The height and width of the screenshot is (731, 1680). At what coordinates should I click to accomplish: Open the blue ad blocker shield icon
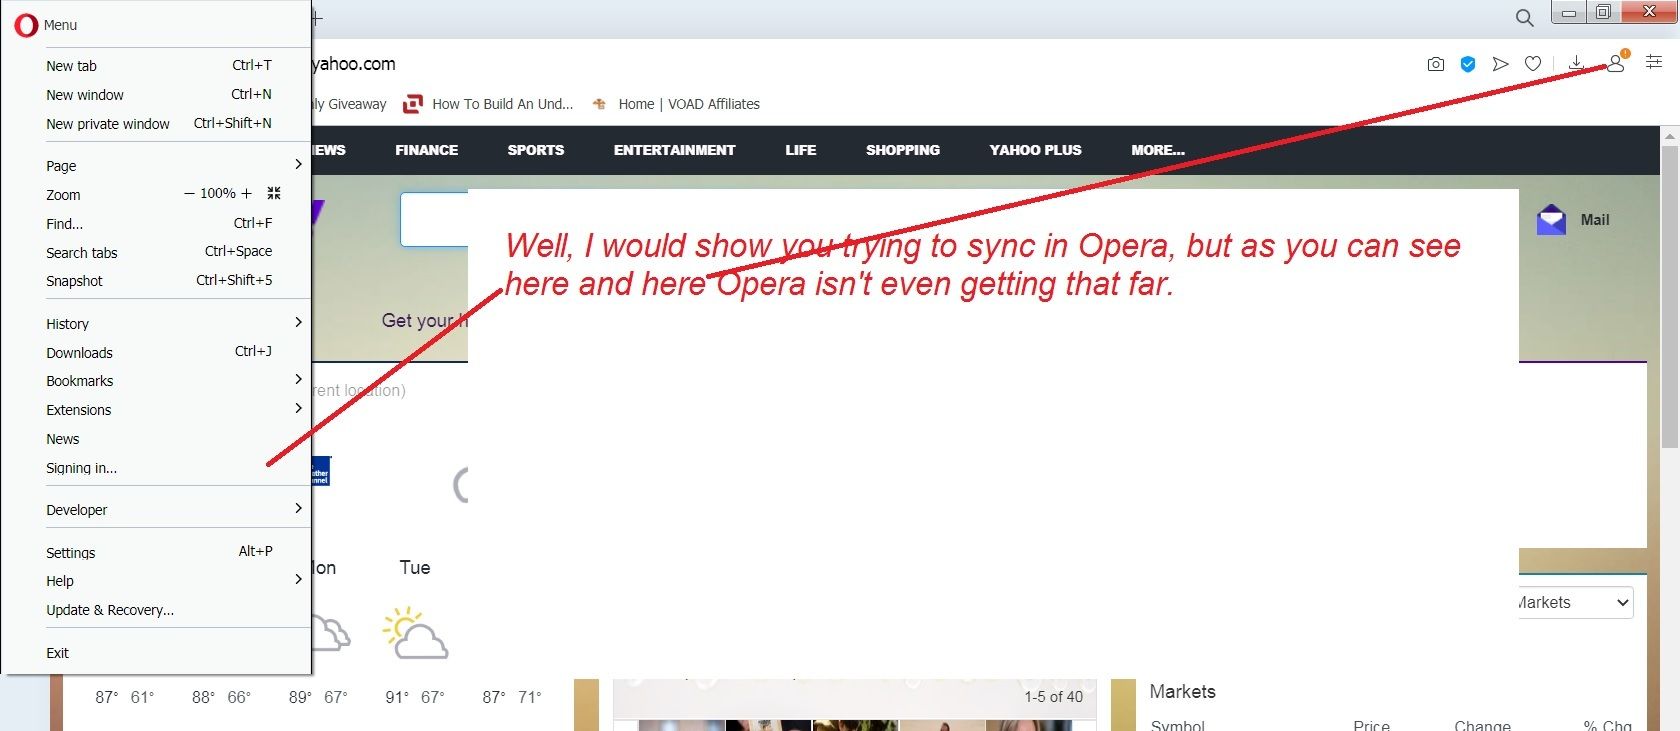(x=1468, y=64)
